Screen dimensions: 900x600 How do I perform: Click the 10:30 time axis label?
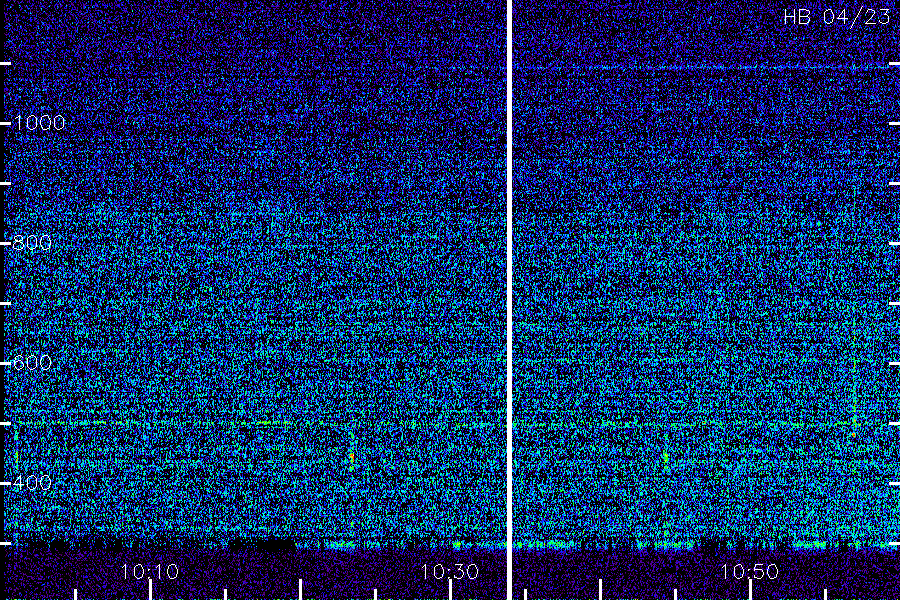click(449, 572)
